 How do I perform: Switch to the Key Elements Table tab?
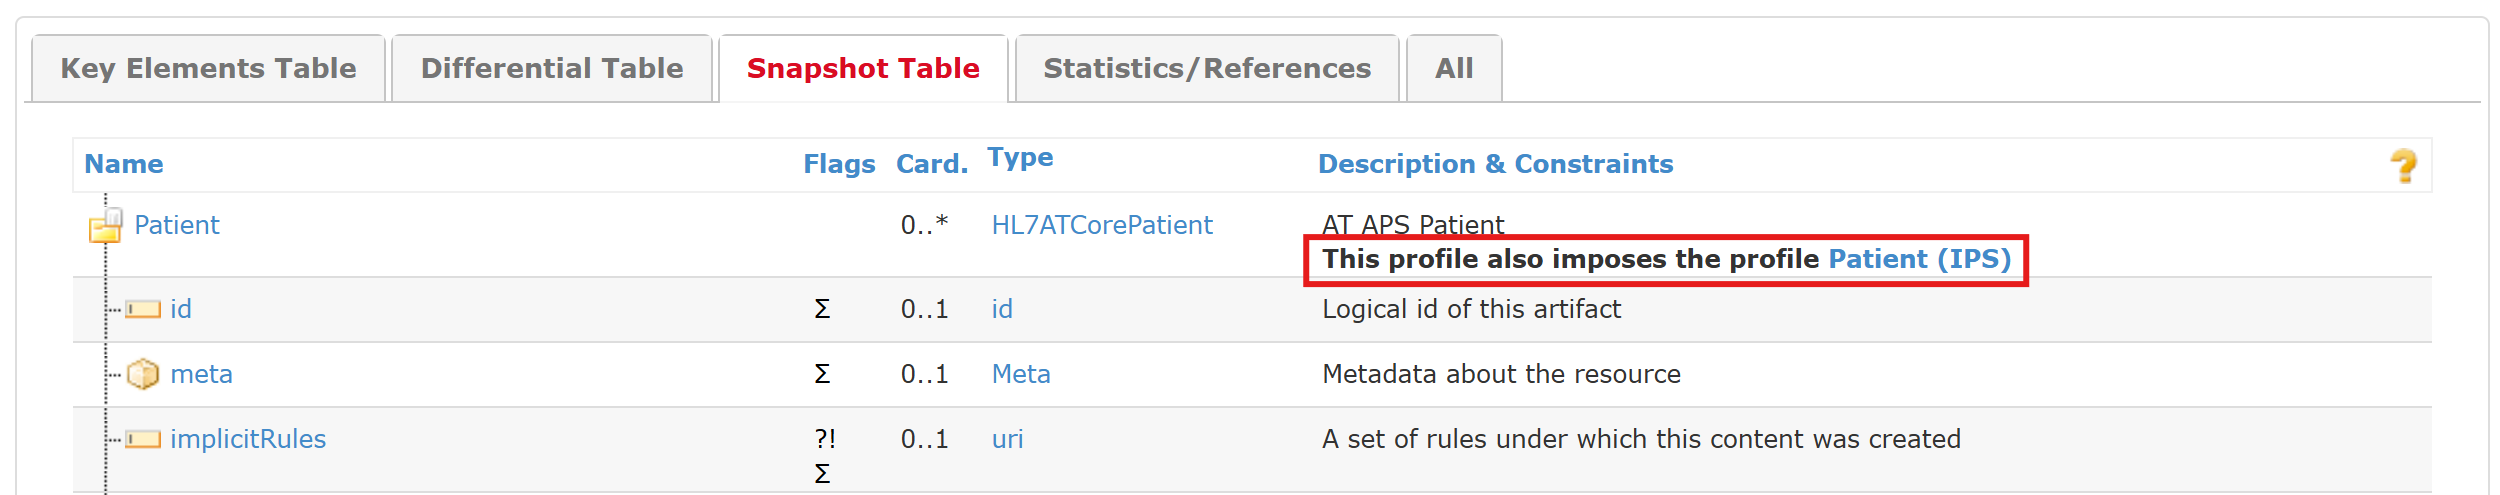(208, 68)
